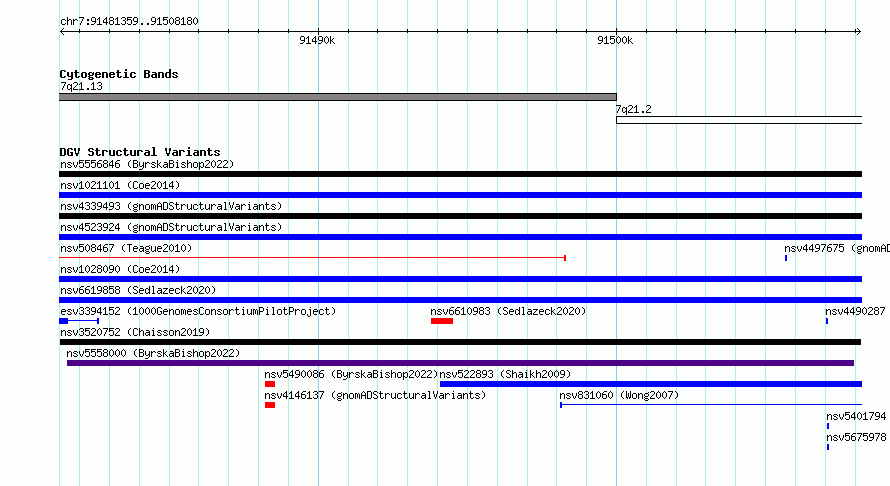Viewport: 890px width, 486px height.
Task: Click the nsv6619858 (Sedlazeck2020) label
Action: point(138,290)
